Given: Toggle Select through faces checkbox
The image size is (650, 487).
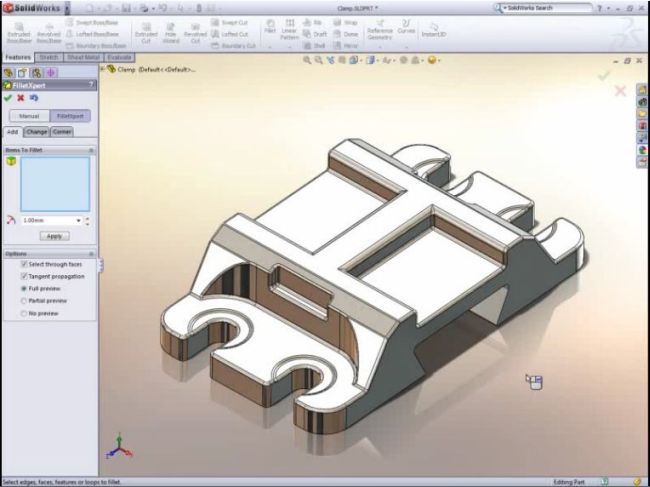Looking at the screenshot, I should pyautogui.click(x=24, y=264).
